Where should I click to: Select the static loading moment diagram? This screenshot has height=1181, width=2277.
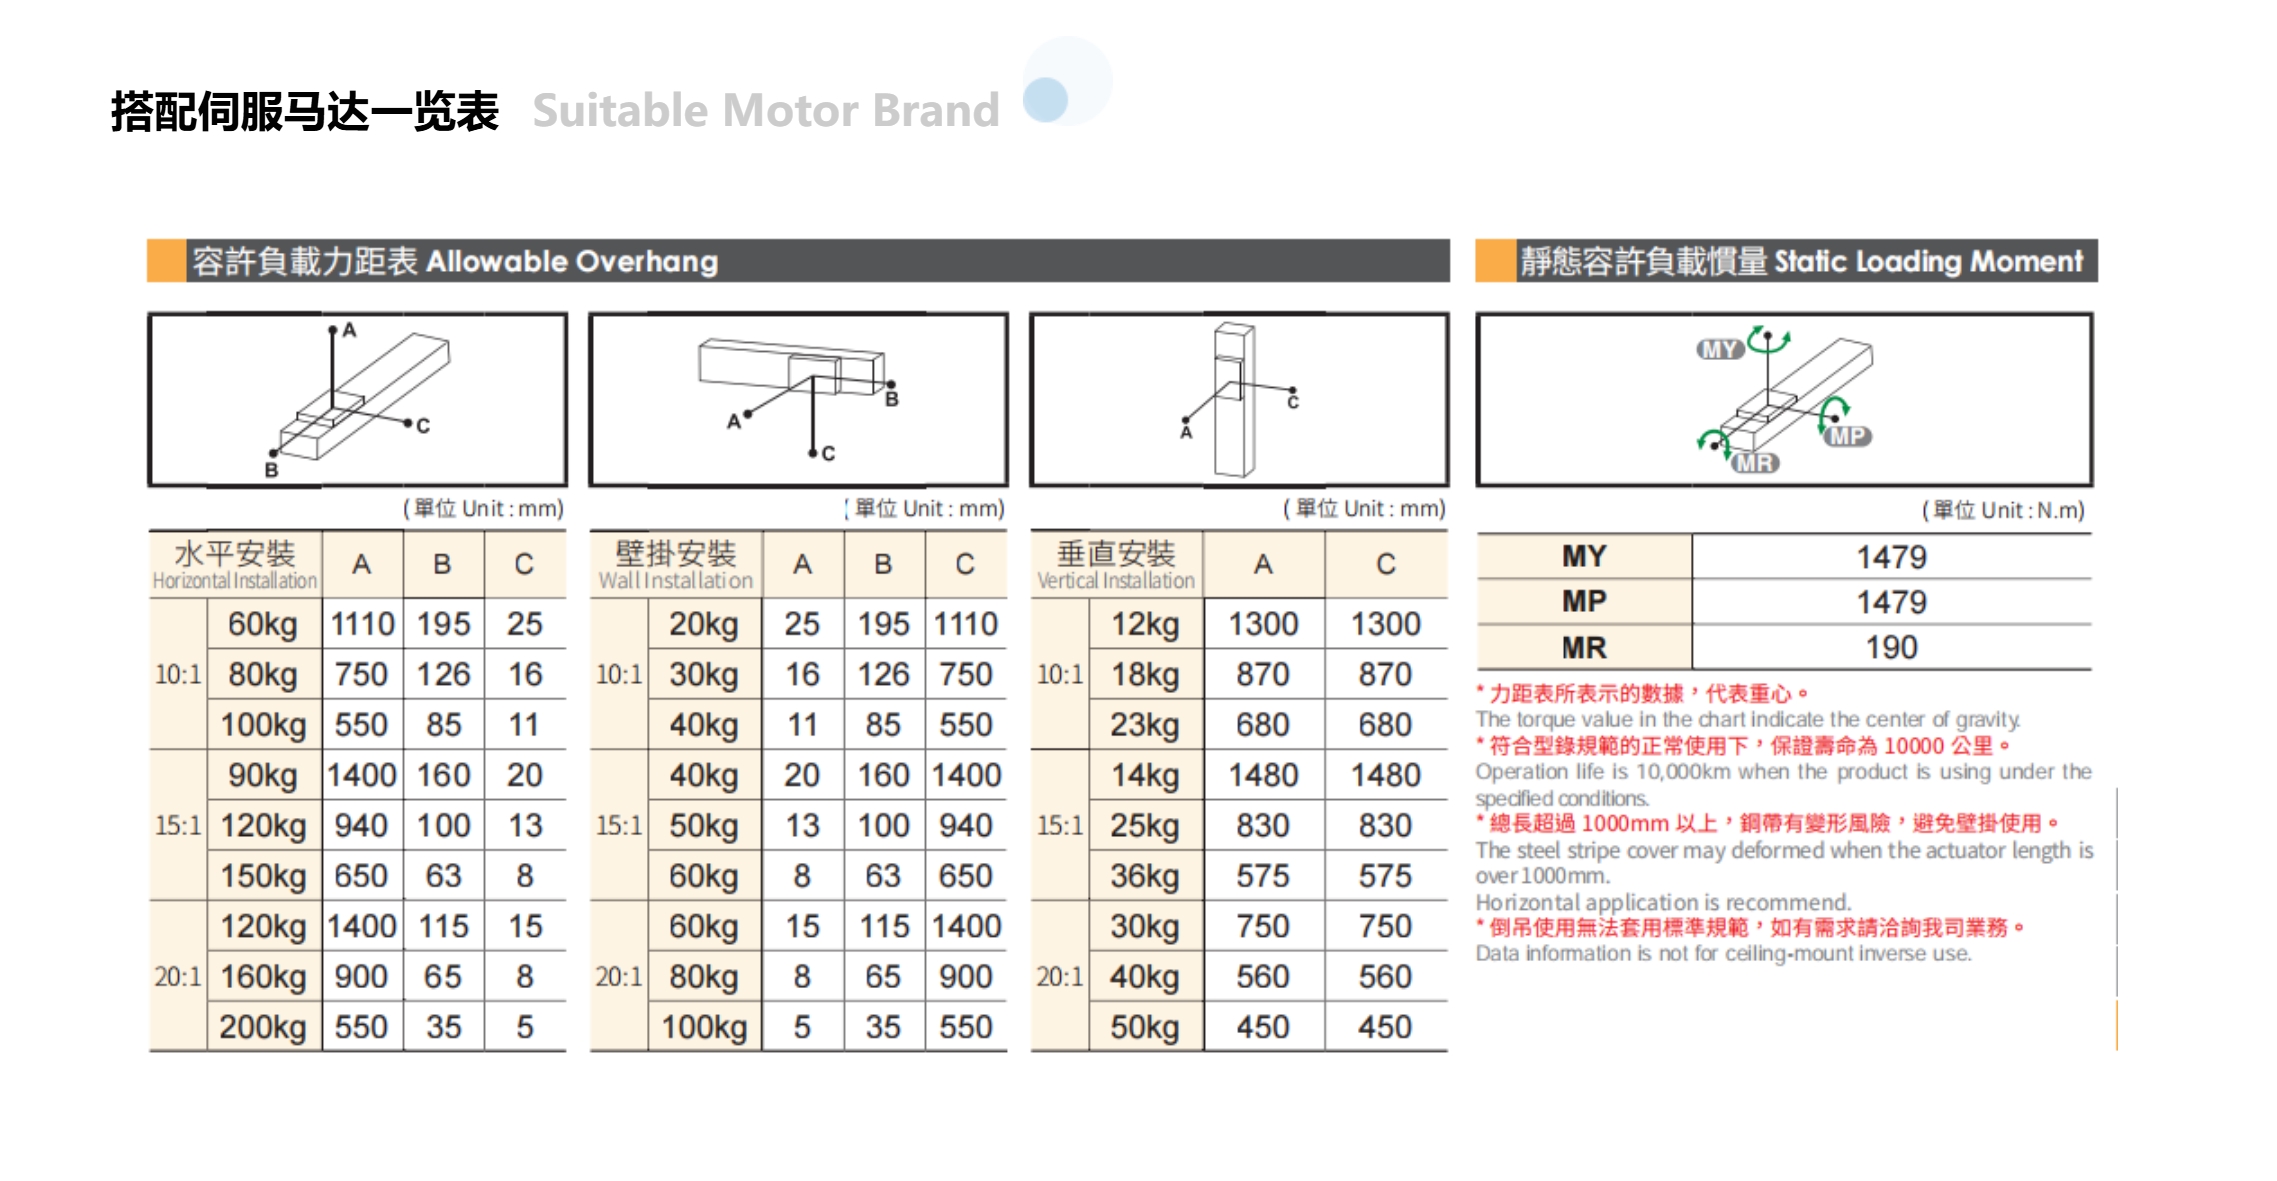click(x=1785, y=400)
